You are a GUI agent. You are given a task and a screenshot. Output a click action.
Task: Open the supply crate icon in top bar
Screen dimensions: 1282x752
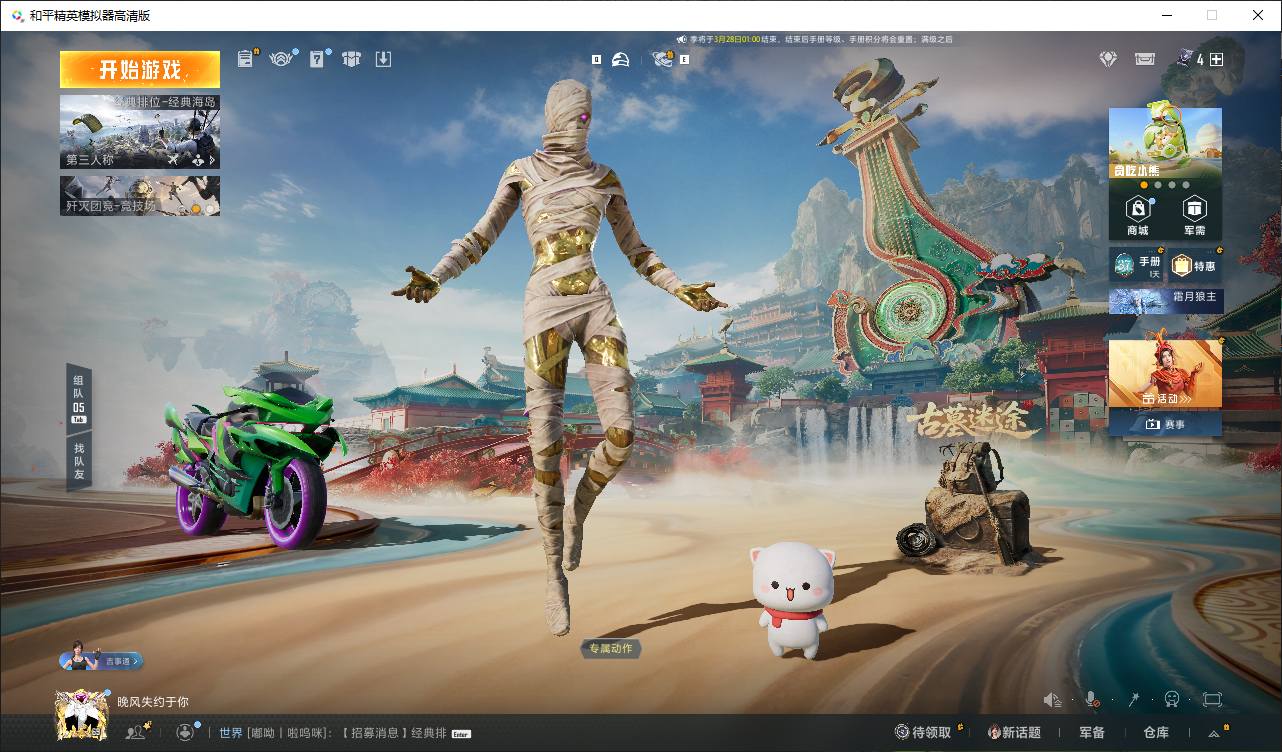351,59
